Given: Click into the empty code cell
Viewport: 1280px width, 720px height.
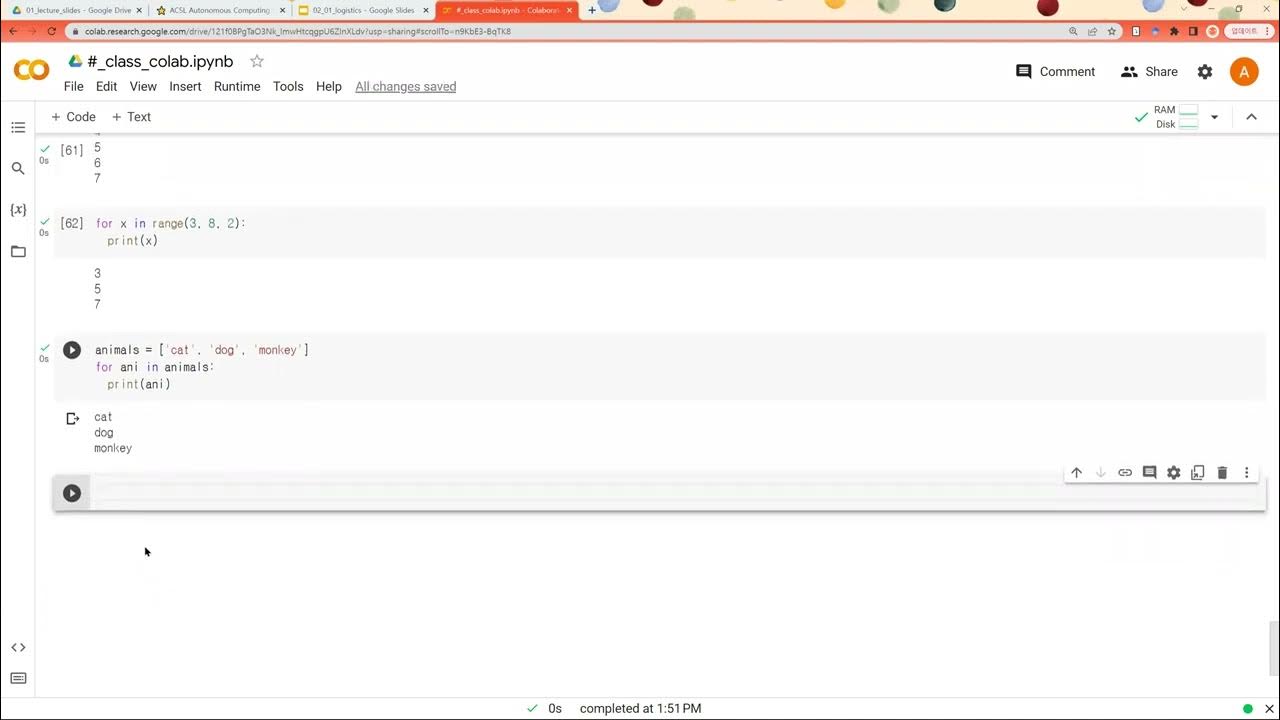Looking at the screenshot, I should pos(678,493).
